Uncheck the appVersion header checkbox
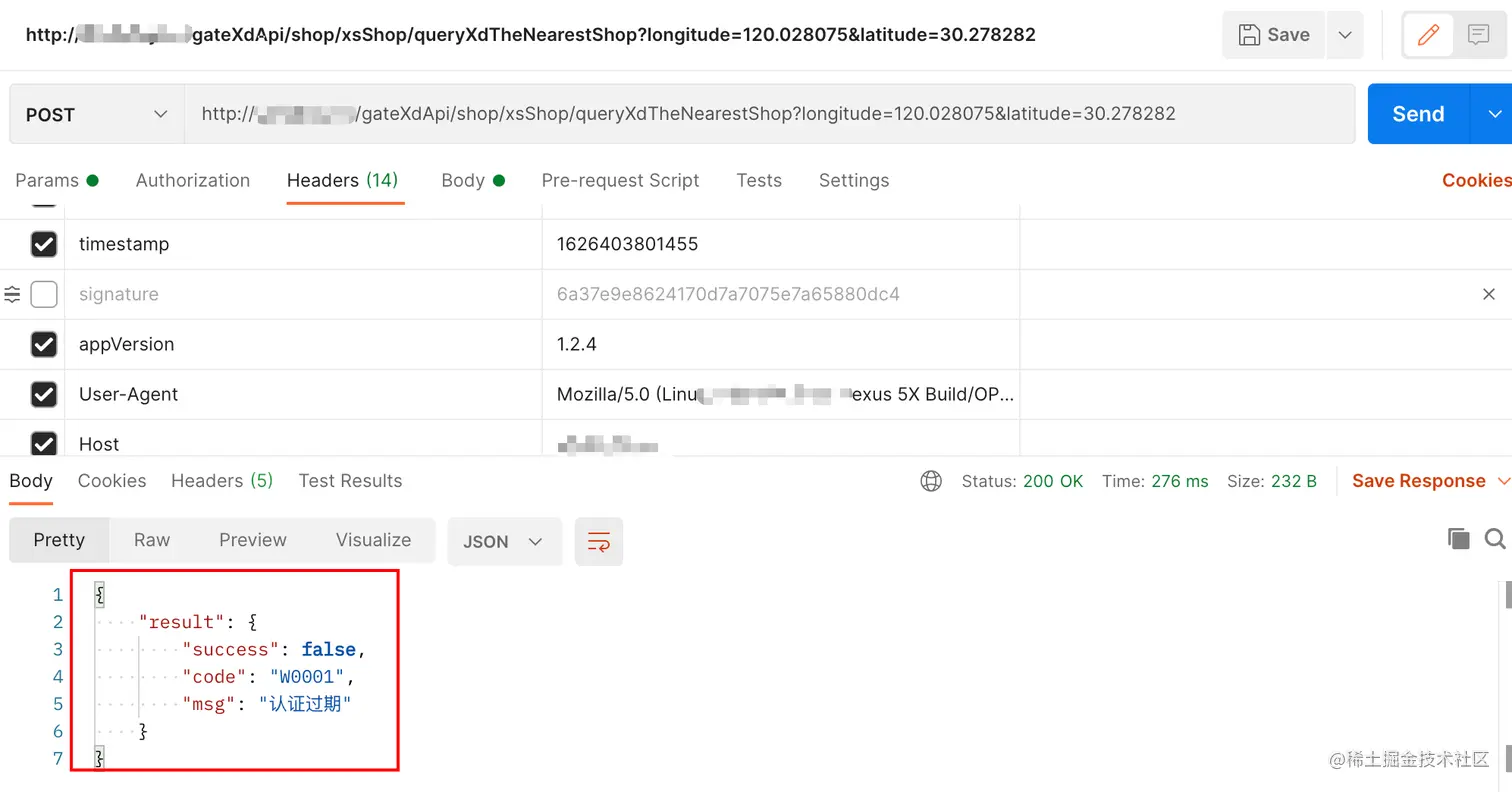The width and height of the screenshot is (1512, 792). (x=44, y=344)
